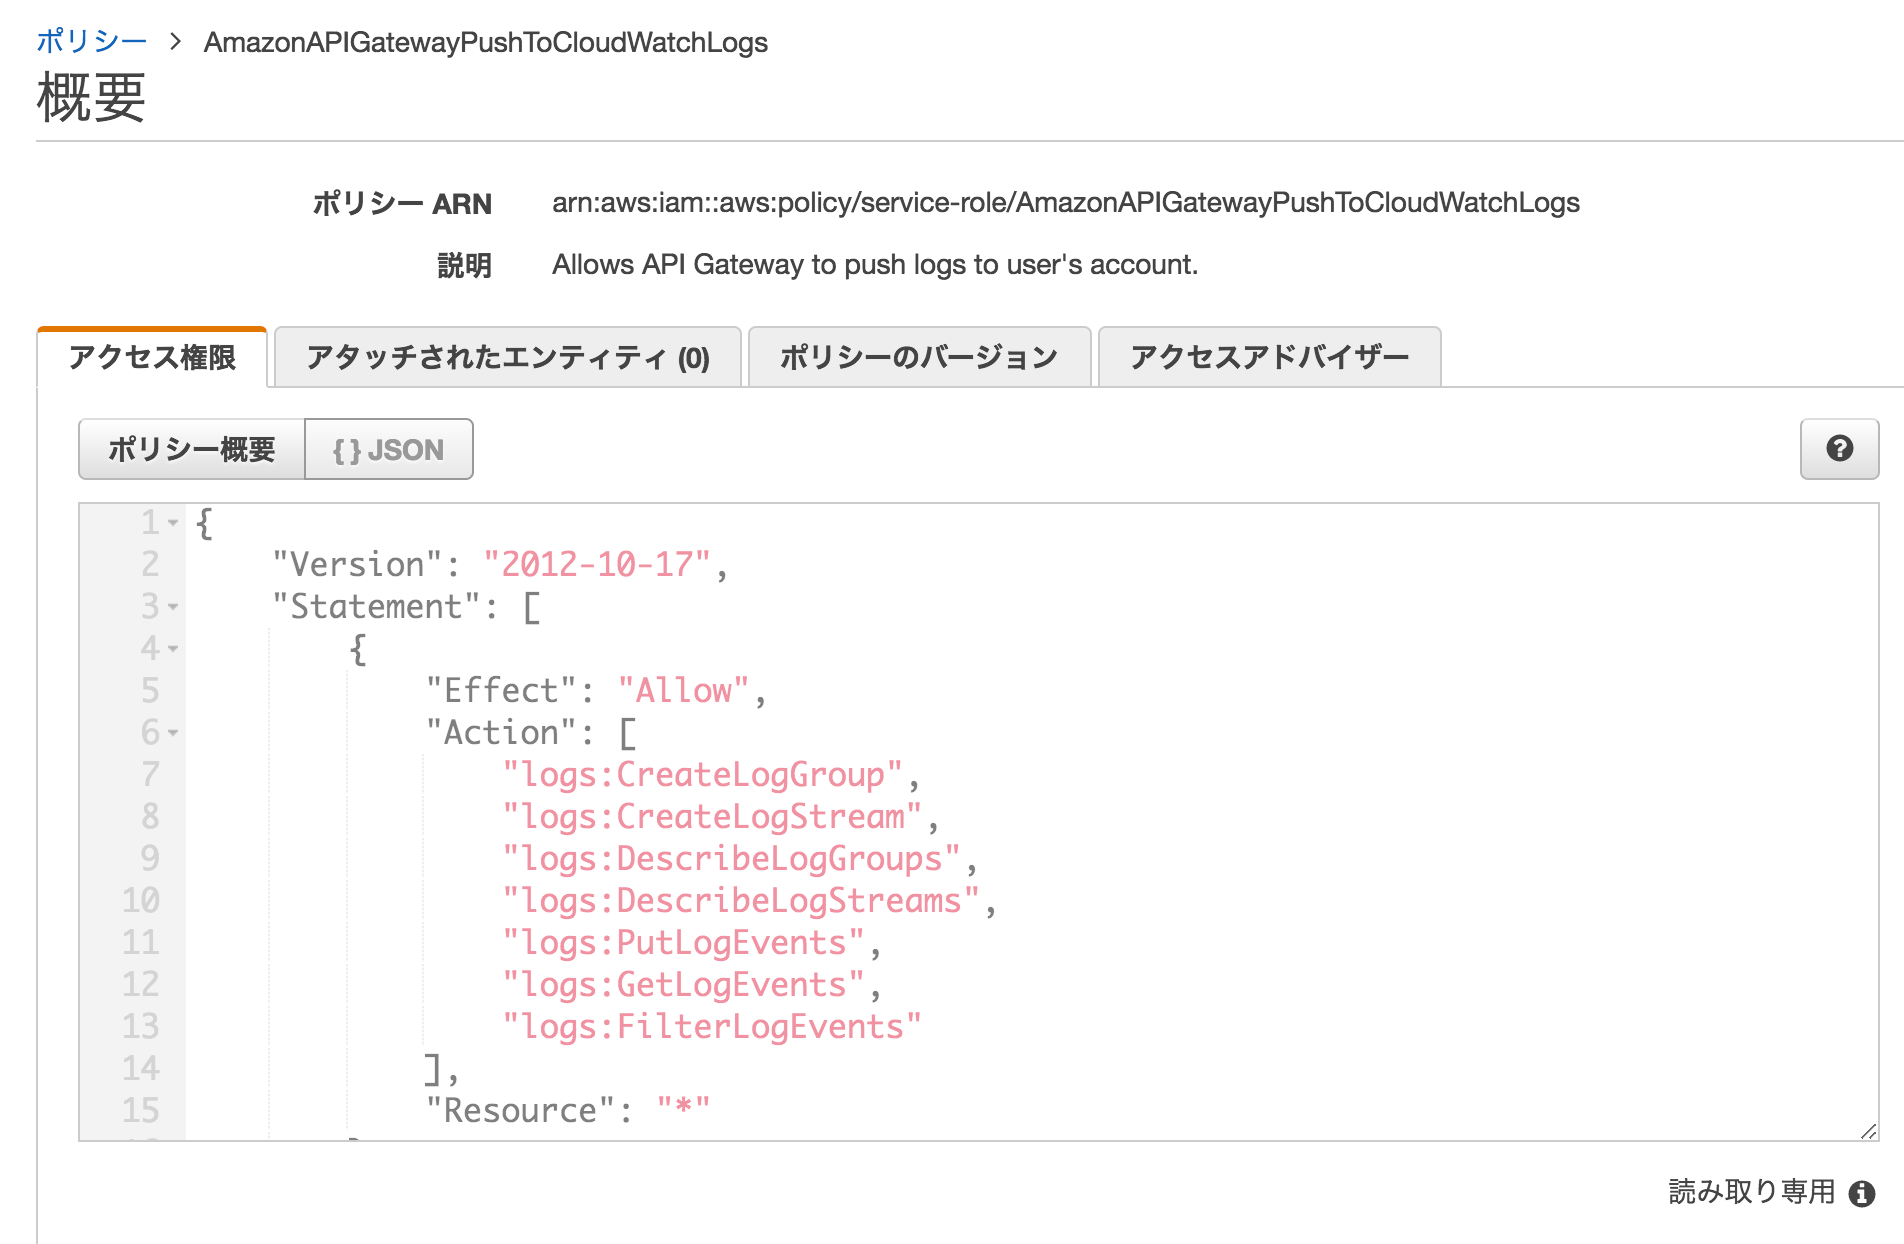Open the help question mark icon
Image resolution: width=1904 pixels, height=1244 pixels.
pos(1839,449)
